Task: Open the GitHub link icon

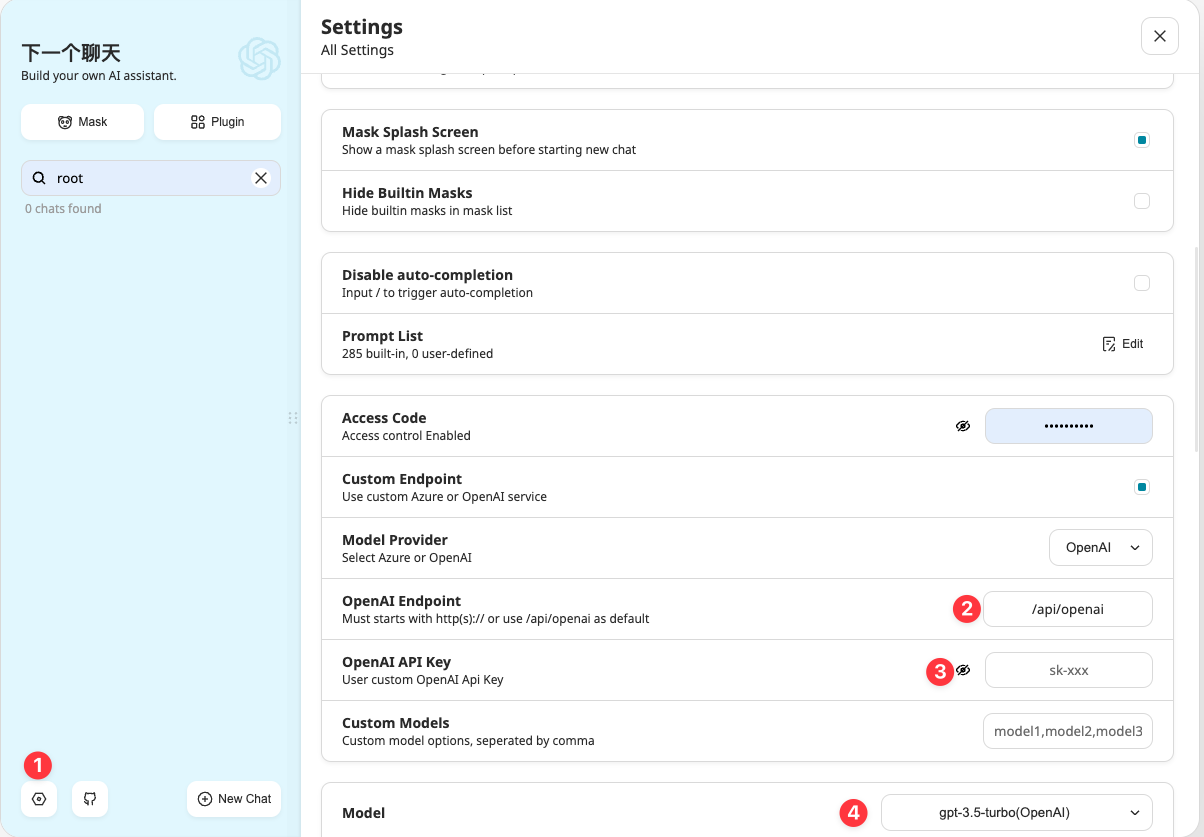Action: tap(90, 799)
